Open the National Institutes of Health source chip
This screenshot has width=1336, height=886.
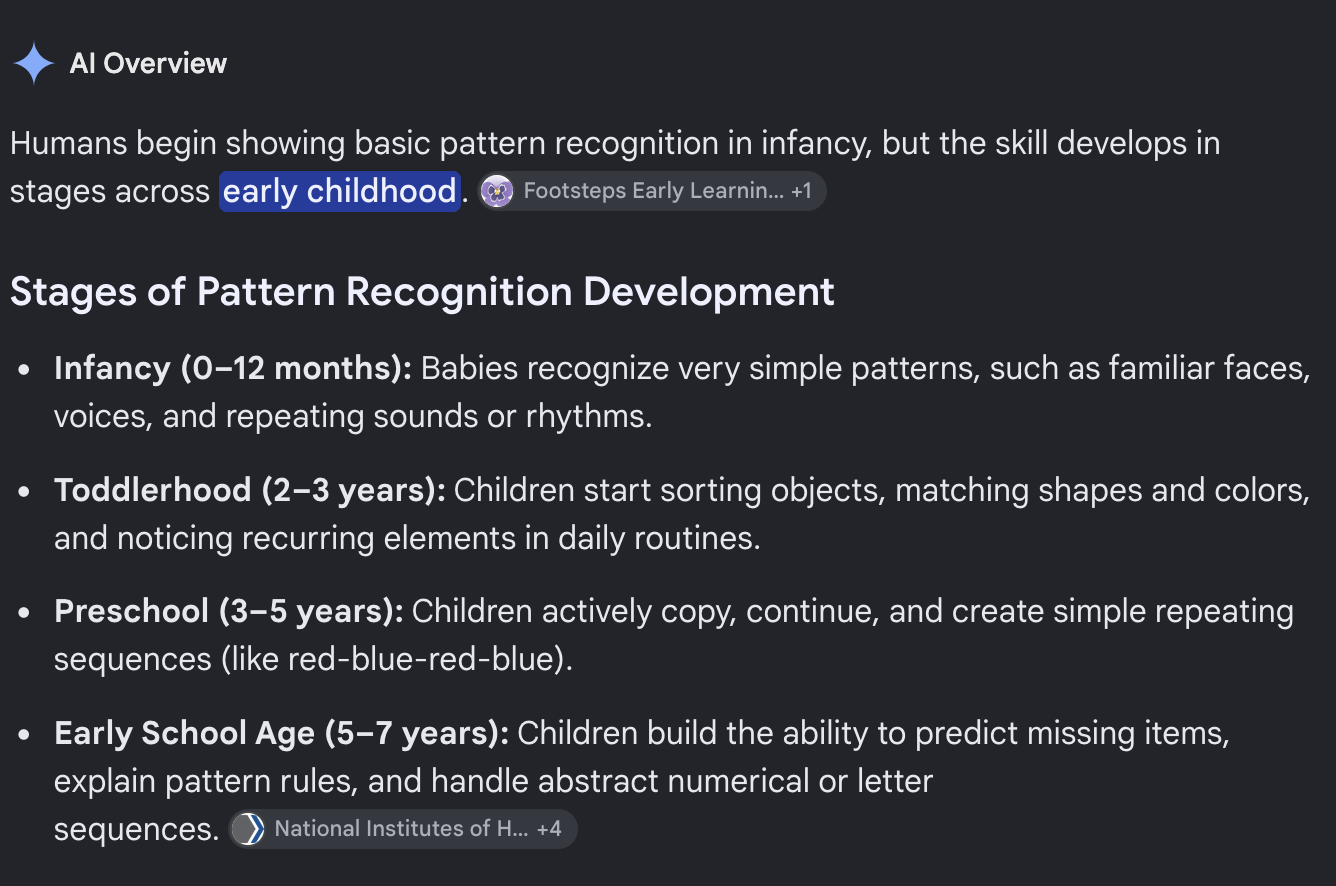pyautogui.click(x=403, y=829)
